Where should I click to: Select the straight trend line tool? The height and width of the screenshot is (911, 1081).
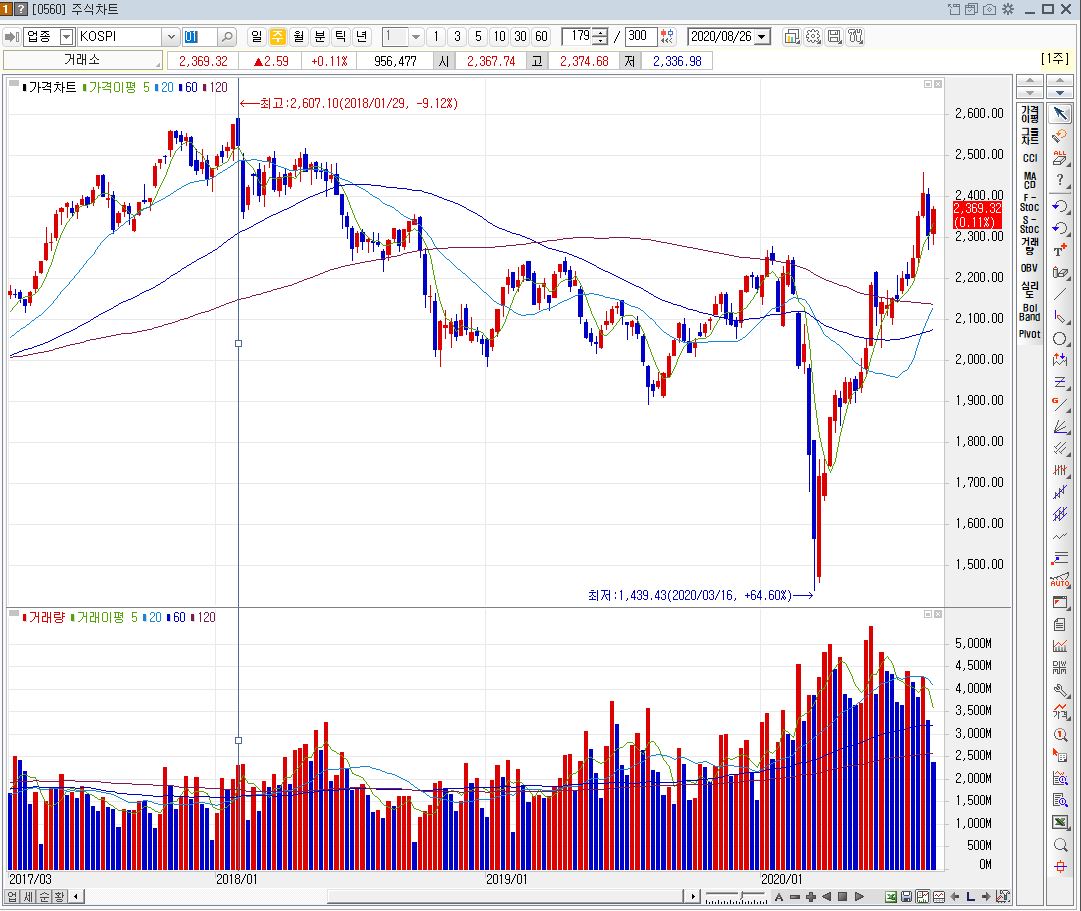[x=1060, y=294]
